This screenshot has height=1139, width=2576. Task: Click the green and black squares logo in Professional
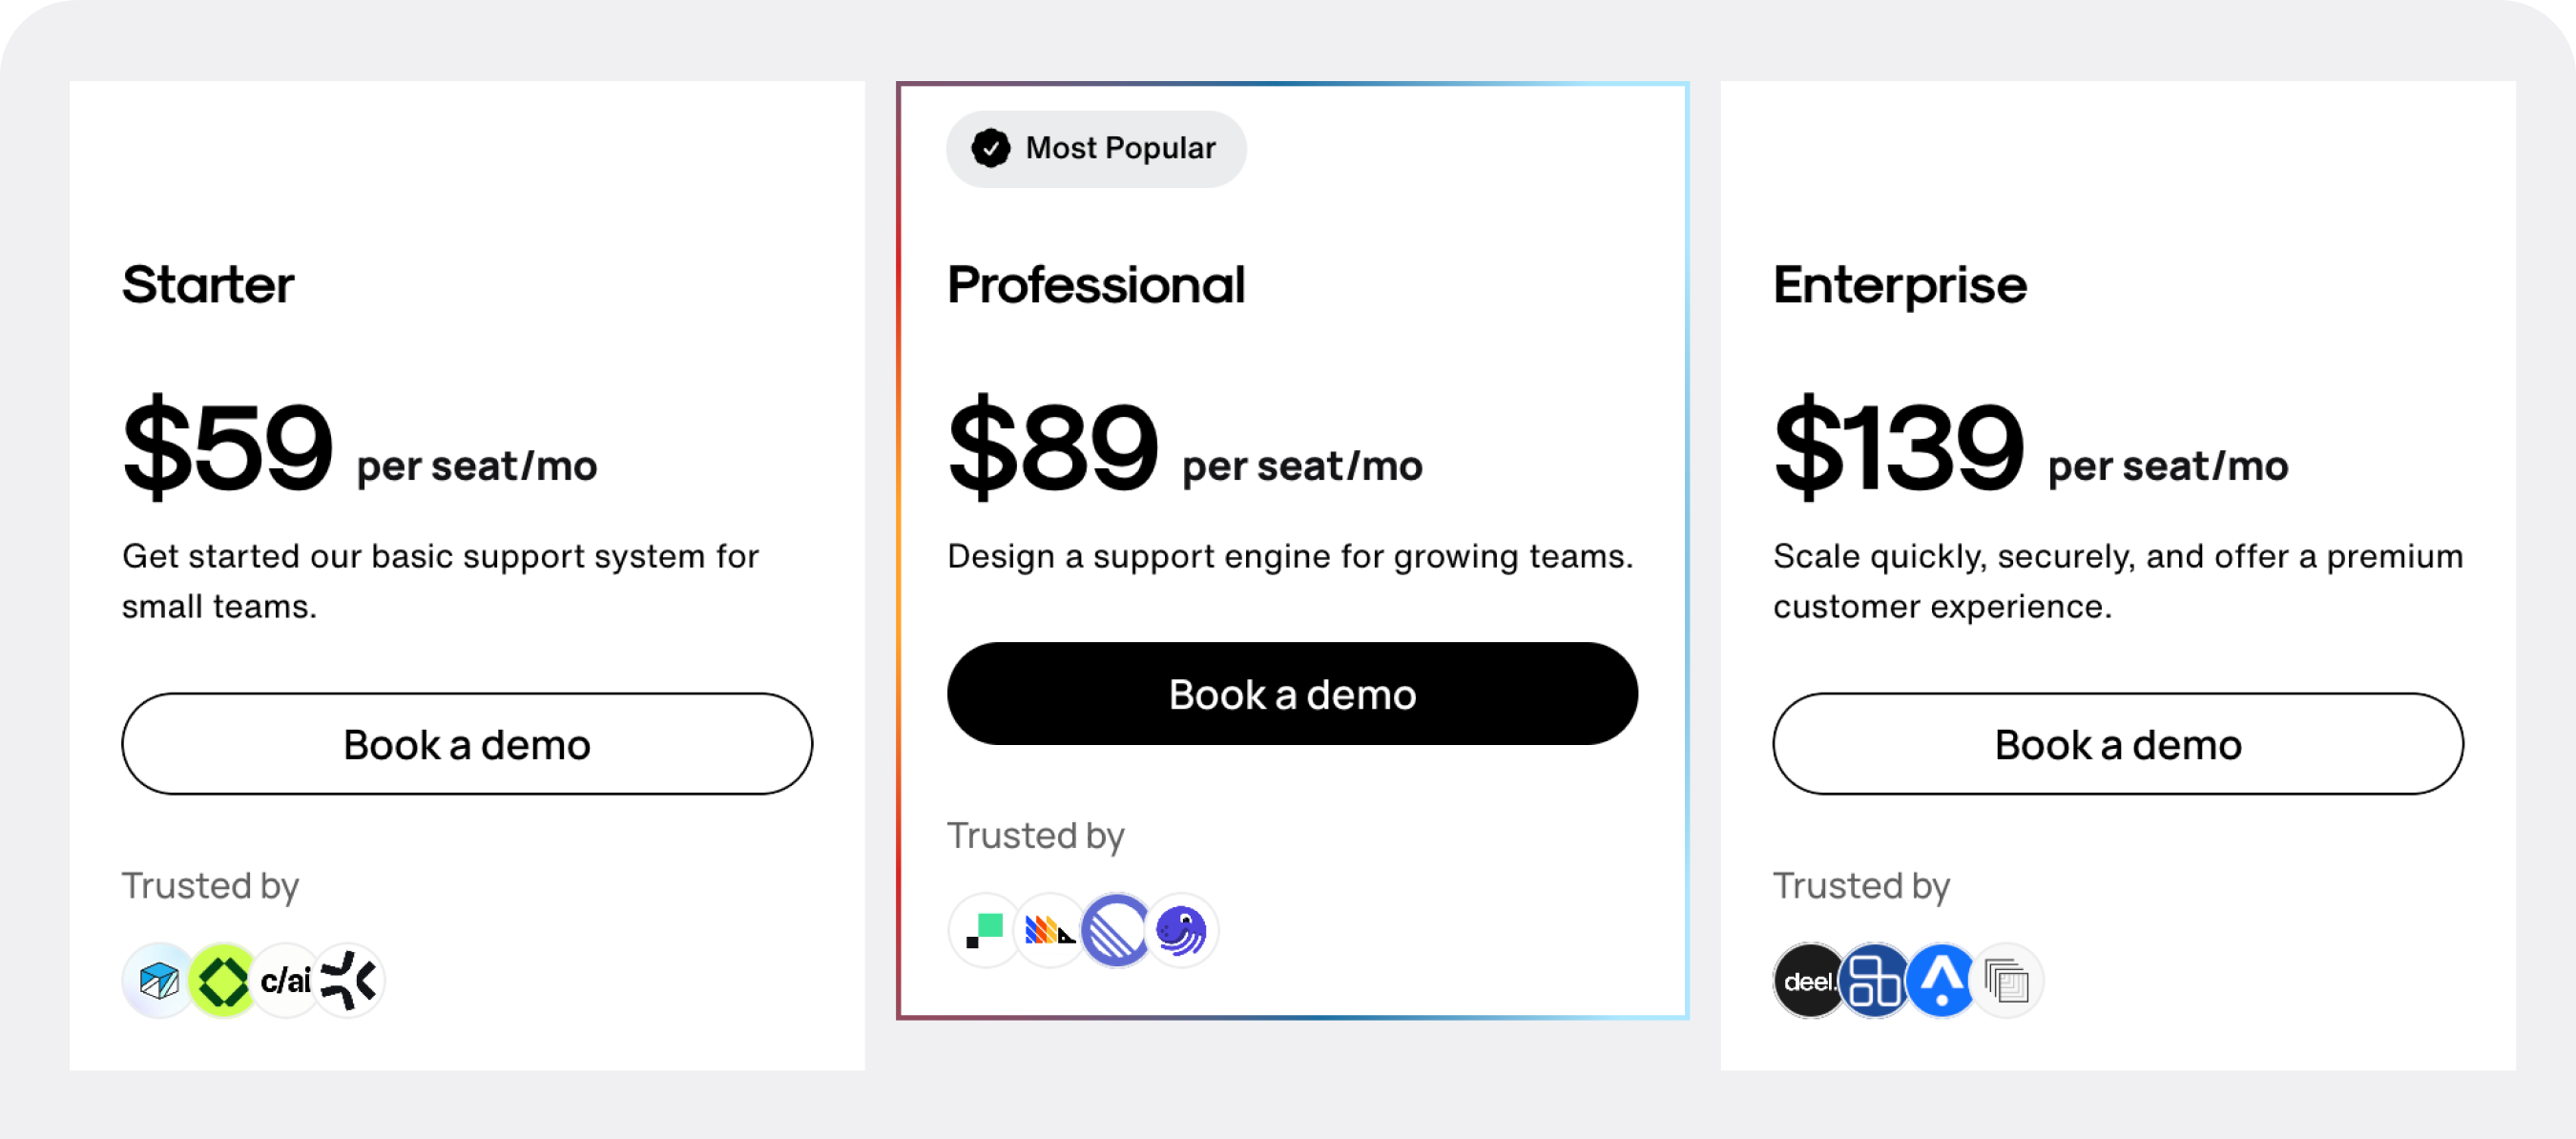click(984, 929)
